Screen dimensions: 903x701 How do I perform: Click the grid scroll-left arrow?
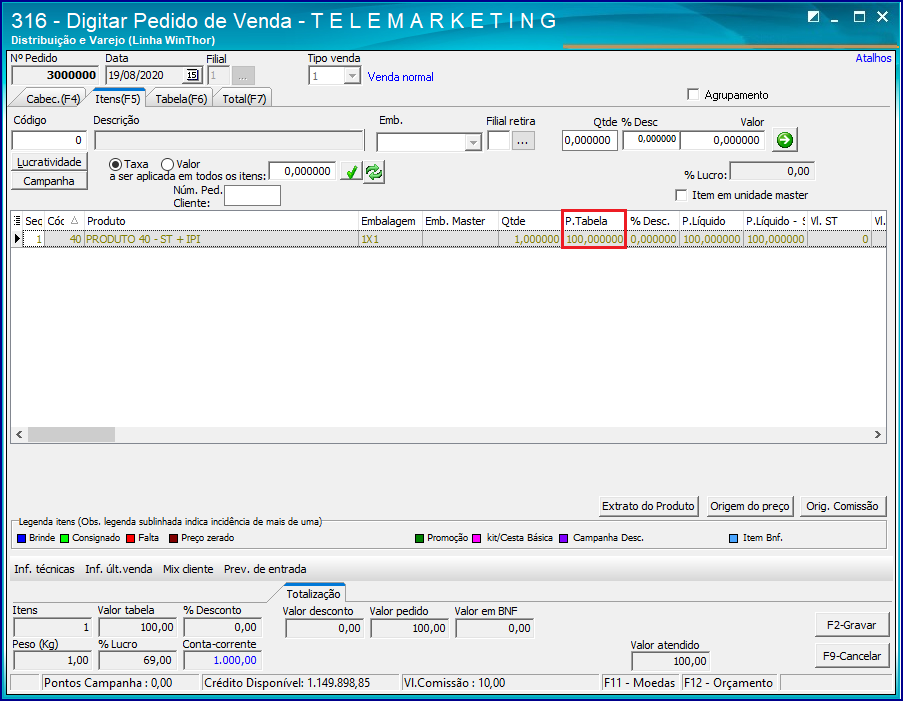(x=19, y=434)
